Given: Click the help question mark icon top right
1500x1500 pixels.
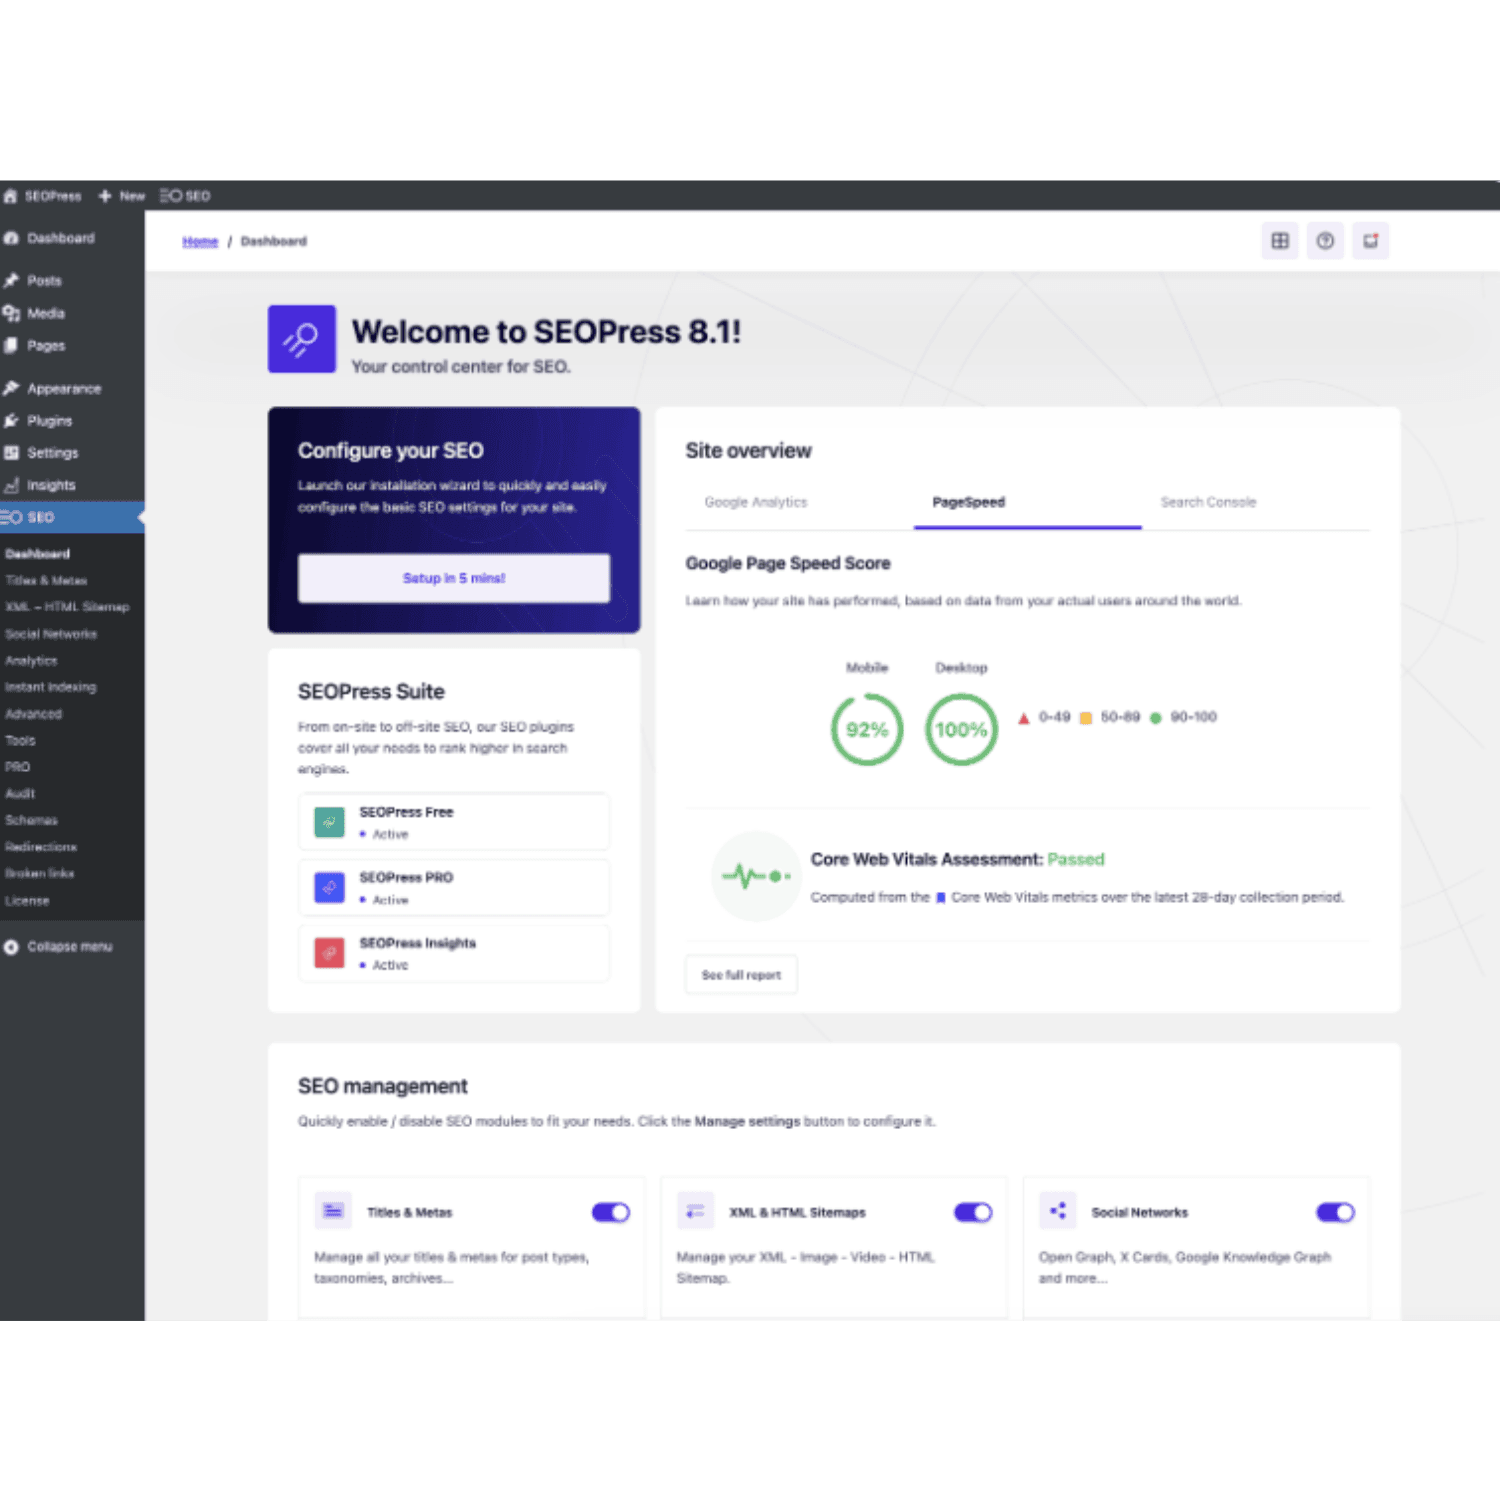Looking at the screenshot, I should [x=1325, y=240].
